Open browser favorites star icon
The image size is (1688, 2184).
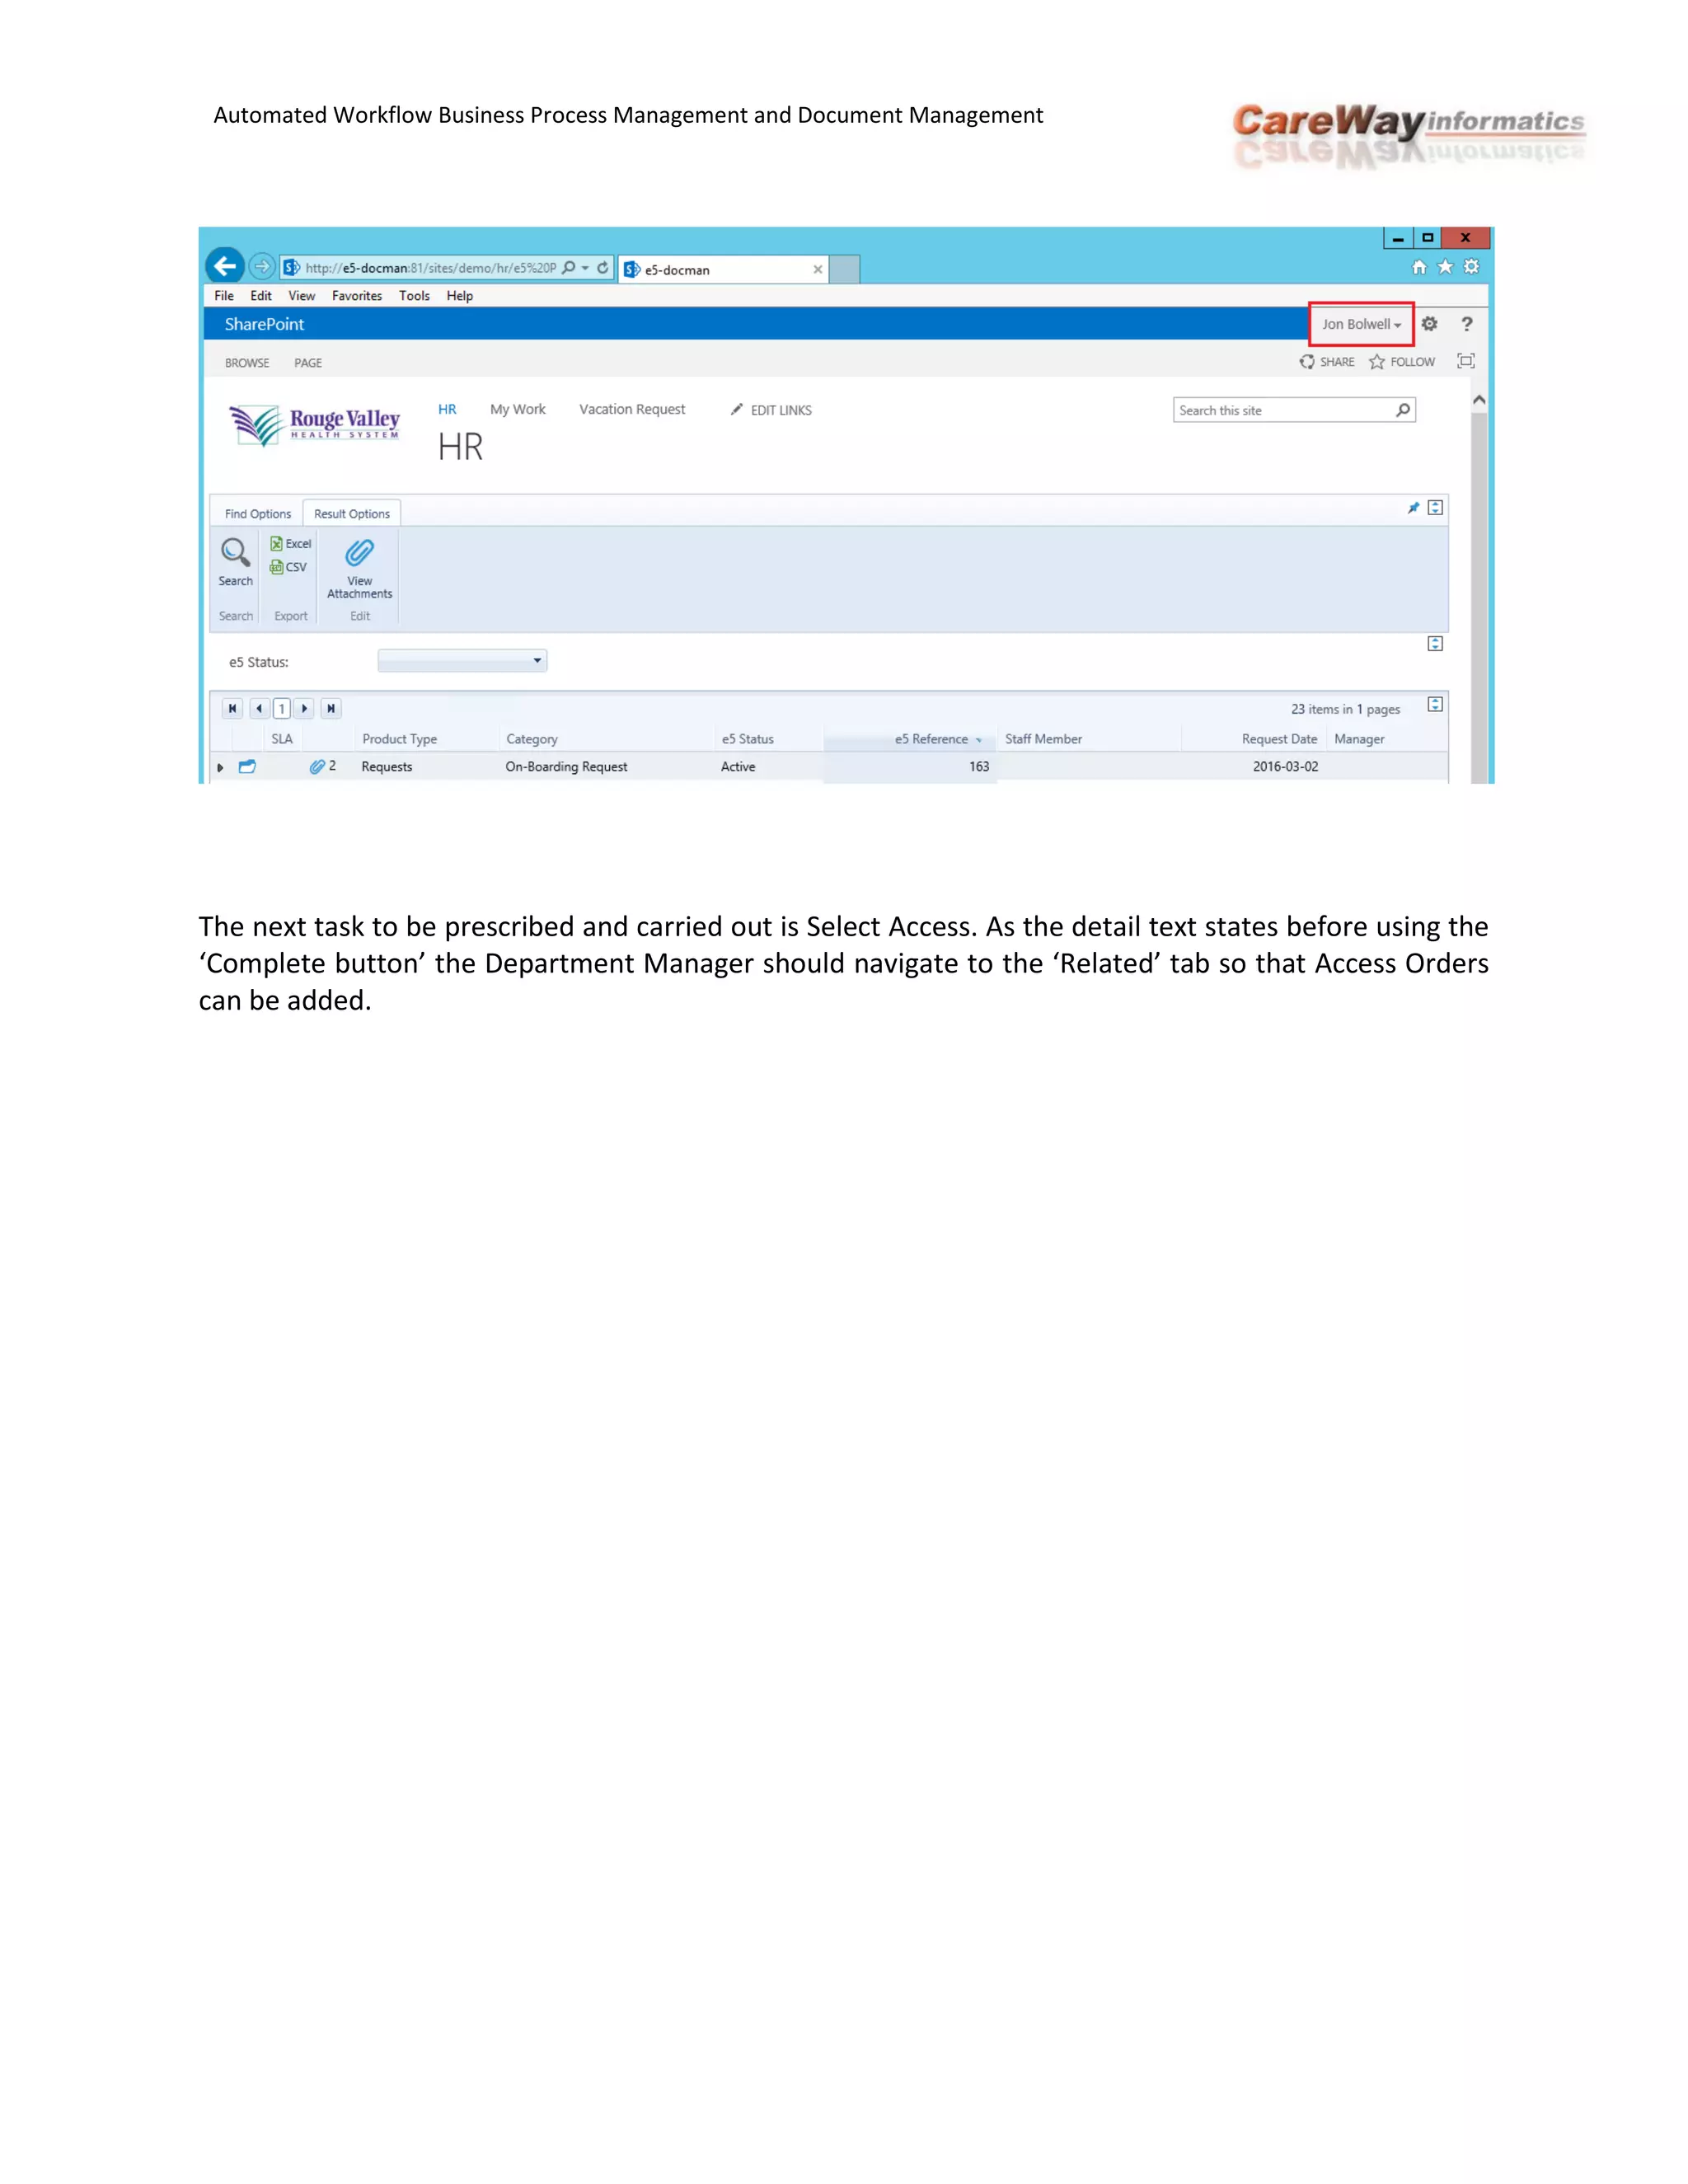1445,267
